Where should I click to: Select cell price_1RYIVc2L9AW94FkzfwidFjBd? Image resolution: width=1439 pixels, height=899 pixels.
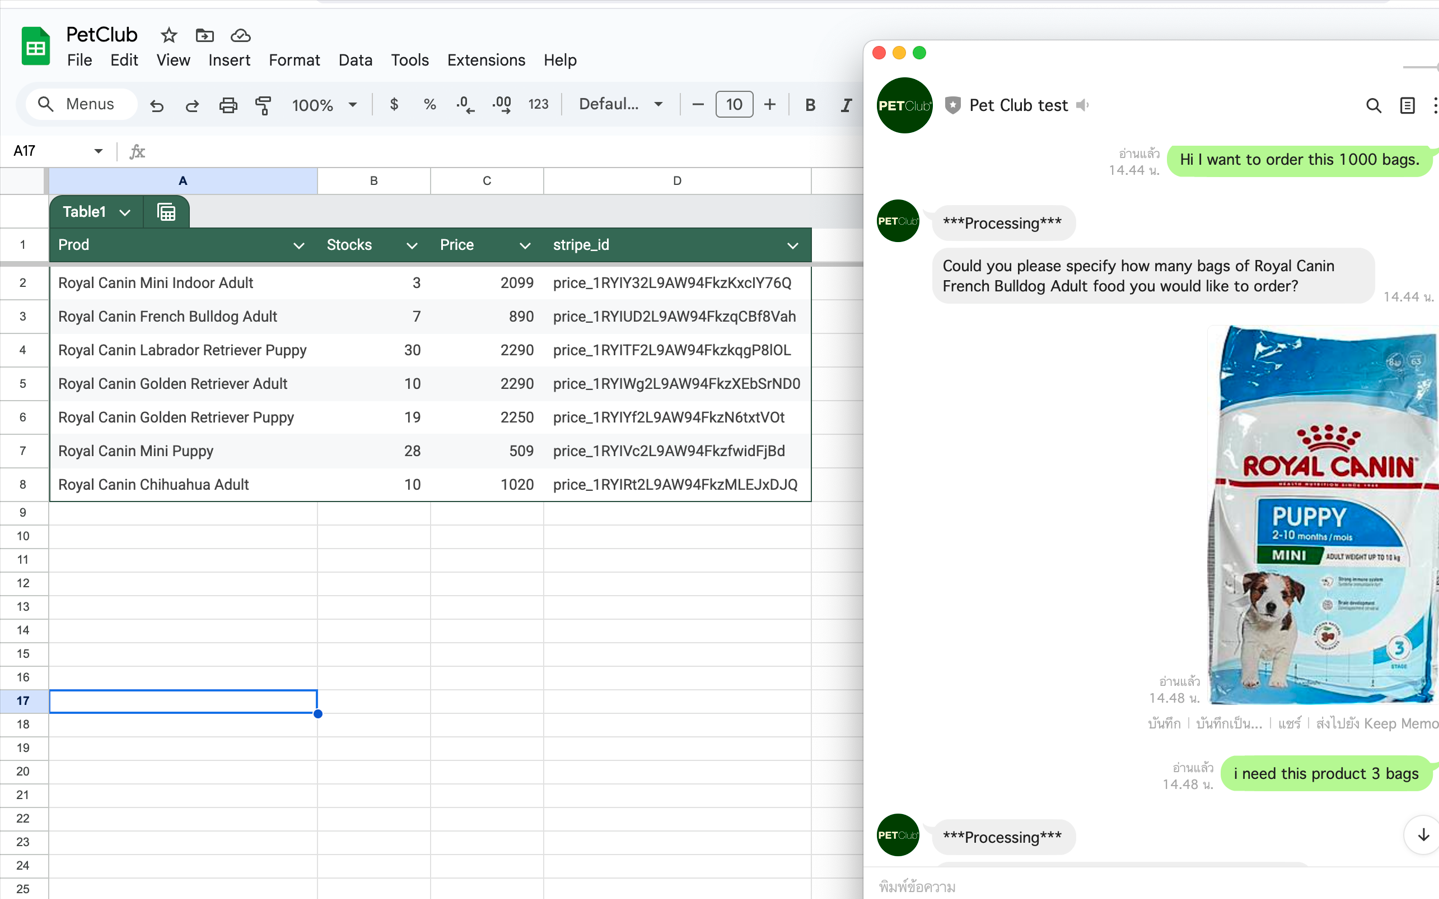(x=677, y=451)
